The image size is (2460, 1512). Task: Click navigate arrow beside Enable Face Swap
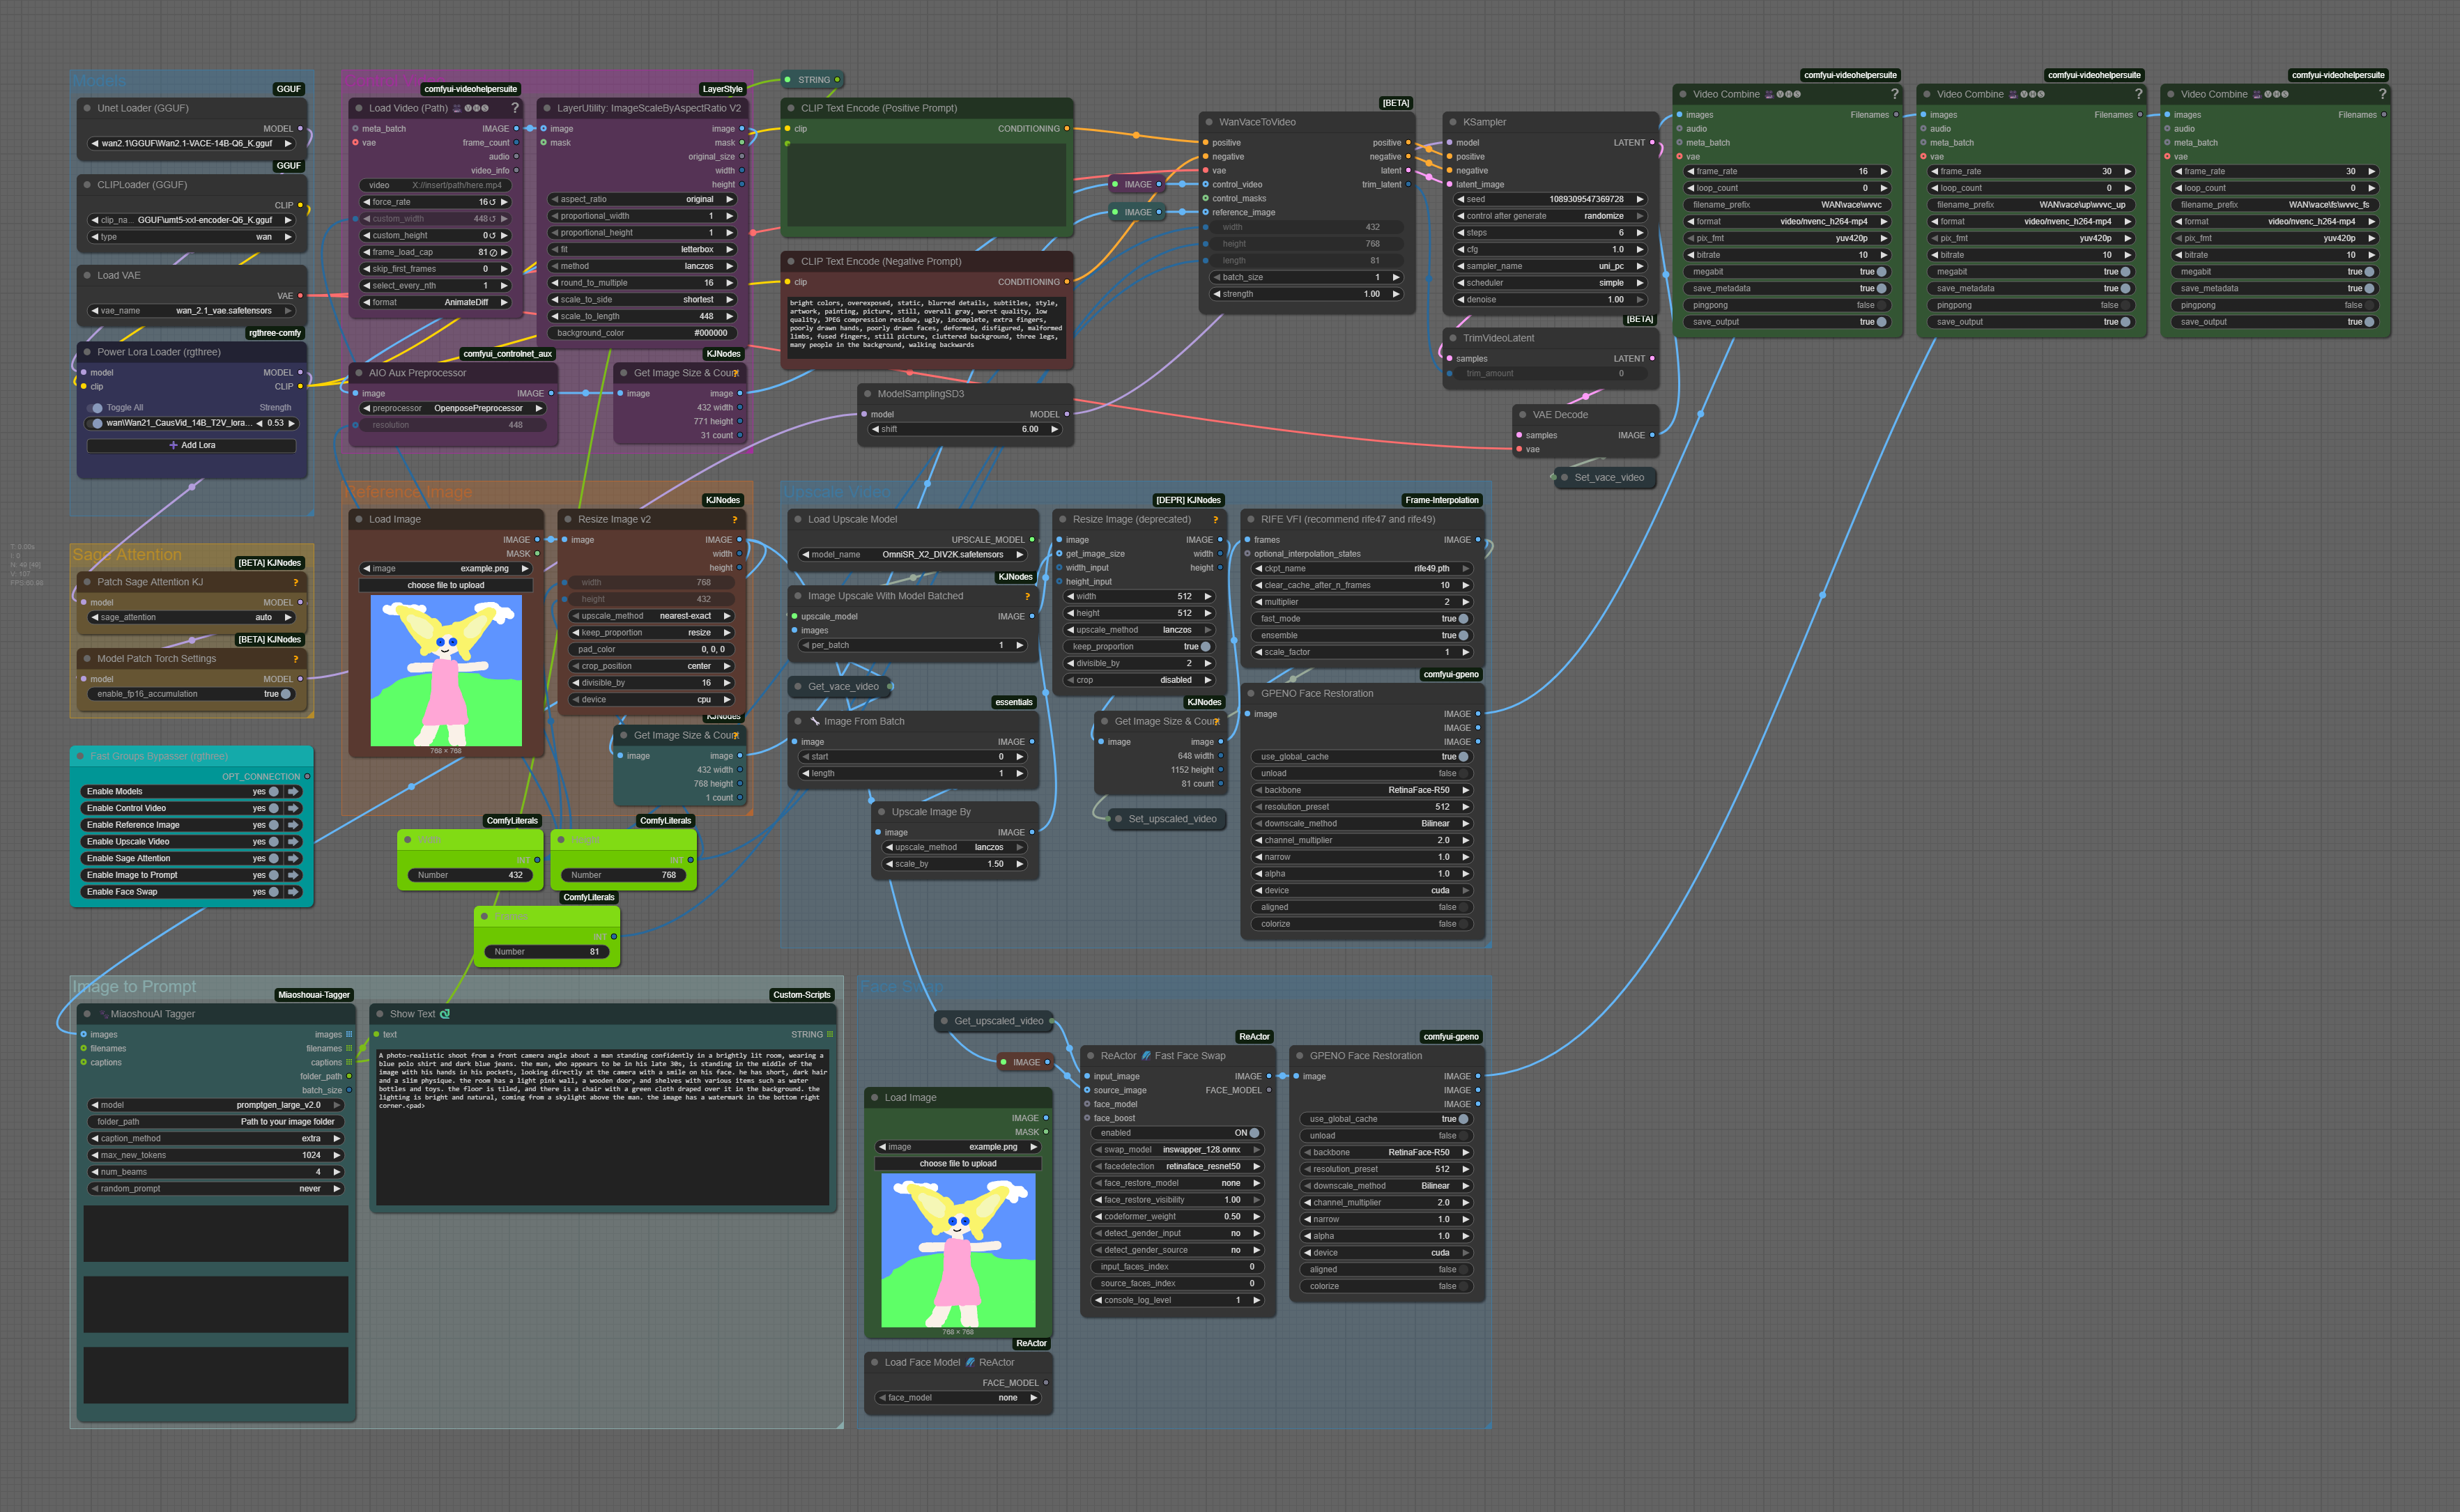(294, 892)
